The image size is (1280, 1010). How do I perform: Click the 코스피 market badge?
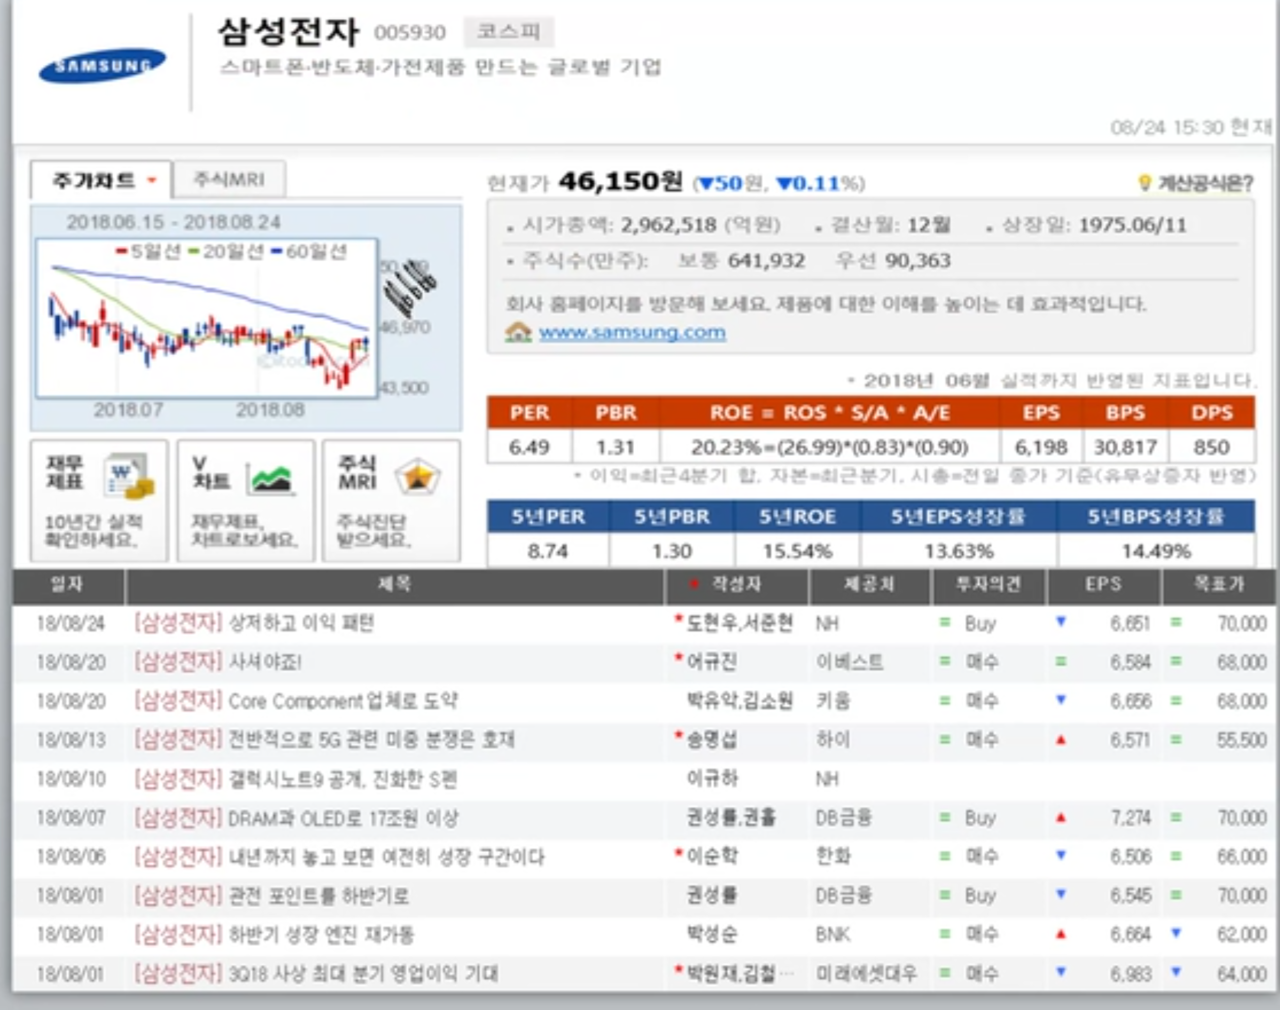click(508, 32)
